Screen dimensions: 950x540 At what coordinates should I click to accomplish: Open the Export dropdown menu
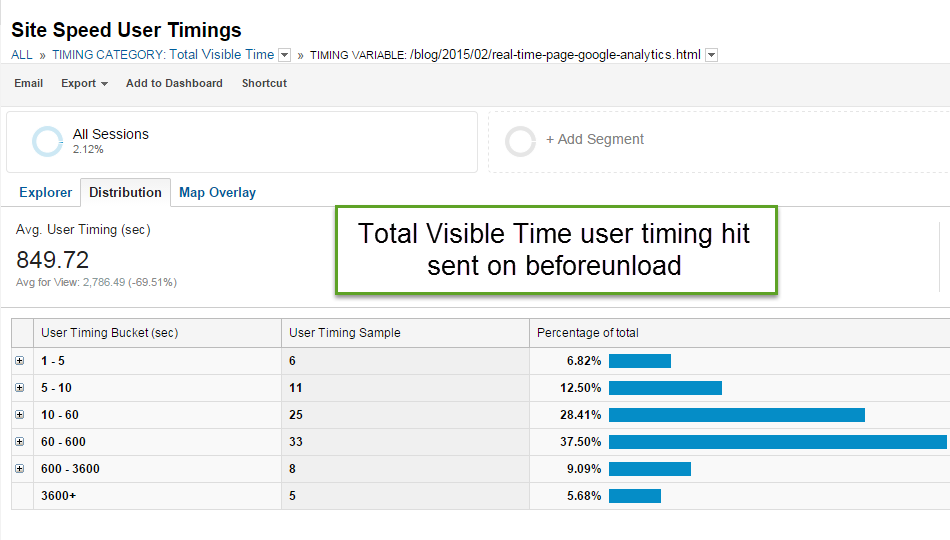[x=84, y=83]
